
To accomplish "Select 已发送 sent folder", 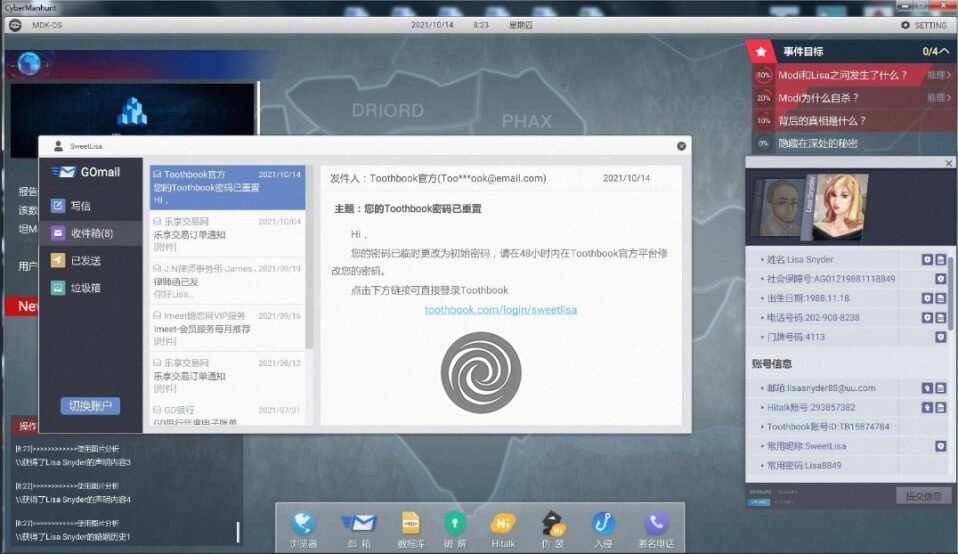I will [91, 261].
